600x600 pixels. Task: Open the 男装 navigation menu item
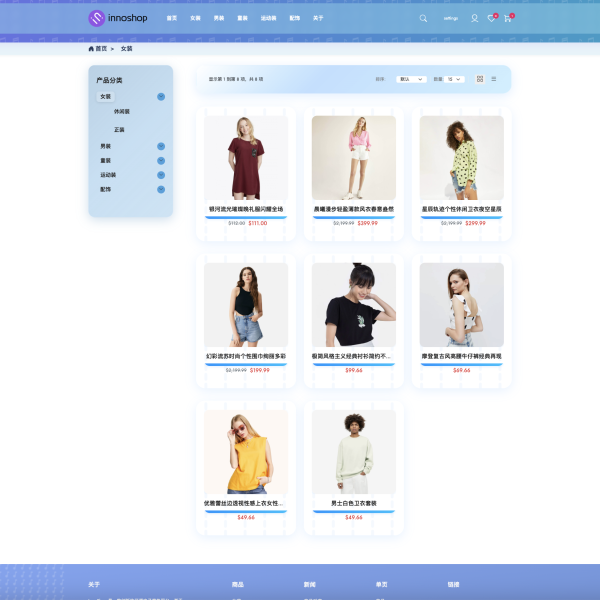(x=219, y=18)
